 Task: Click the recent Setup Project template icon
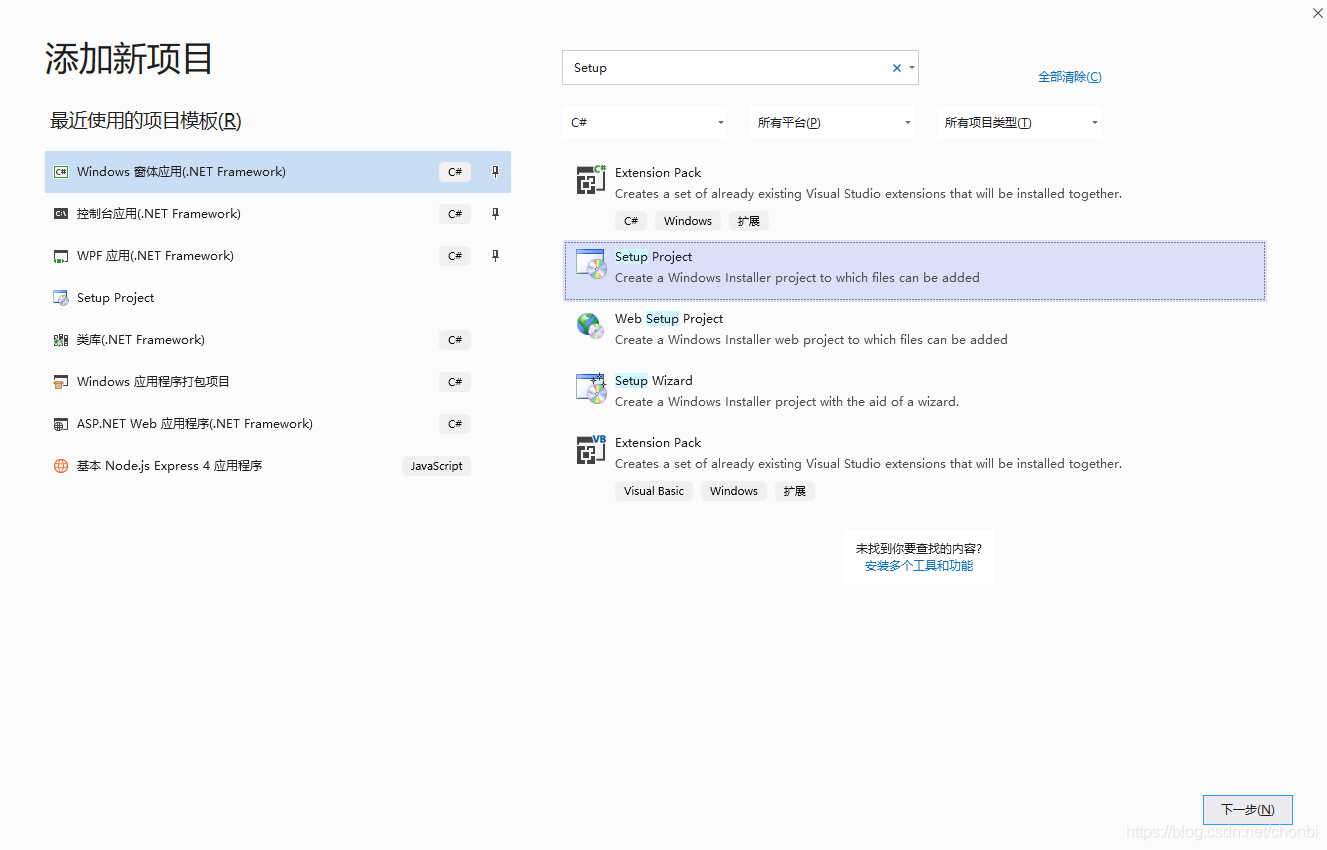(x=61, y=298)
